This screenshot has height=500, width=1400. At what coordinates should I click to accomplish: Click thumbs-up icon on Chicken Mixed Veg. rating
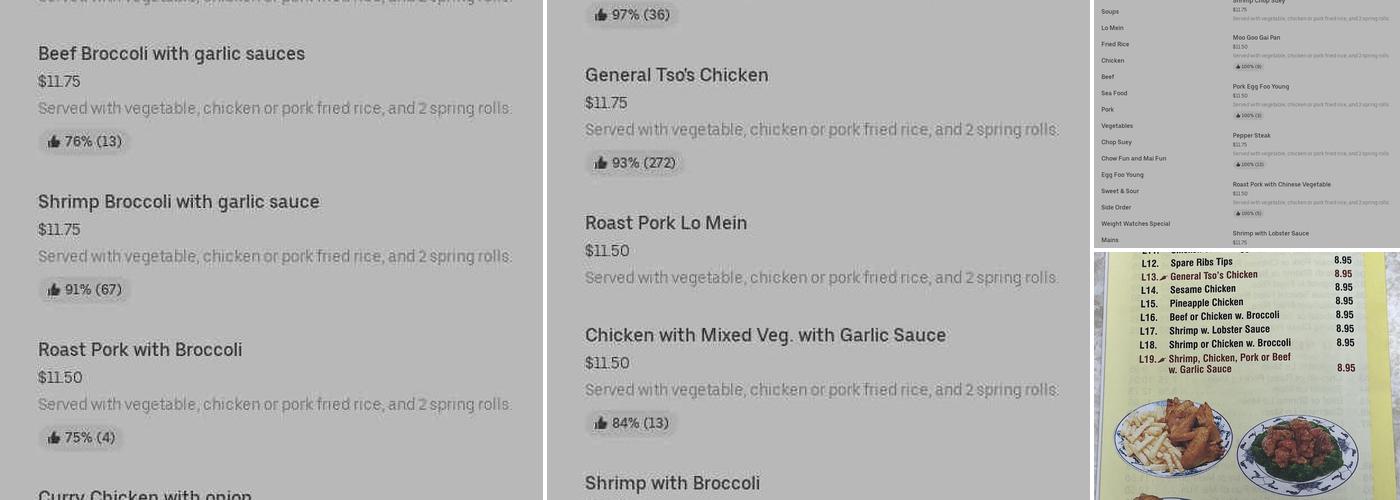(601, 423)
